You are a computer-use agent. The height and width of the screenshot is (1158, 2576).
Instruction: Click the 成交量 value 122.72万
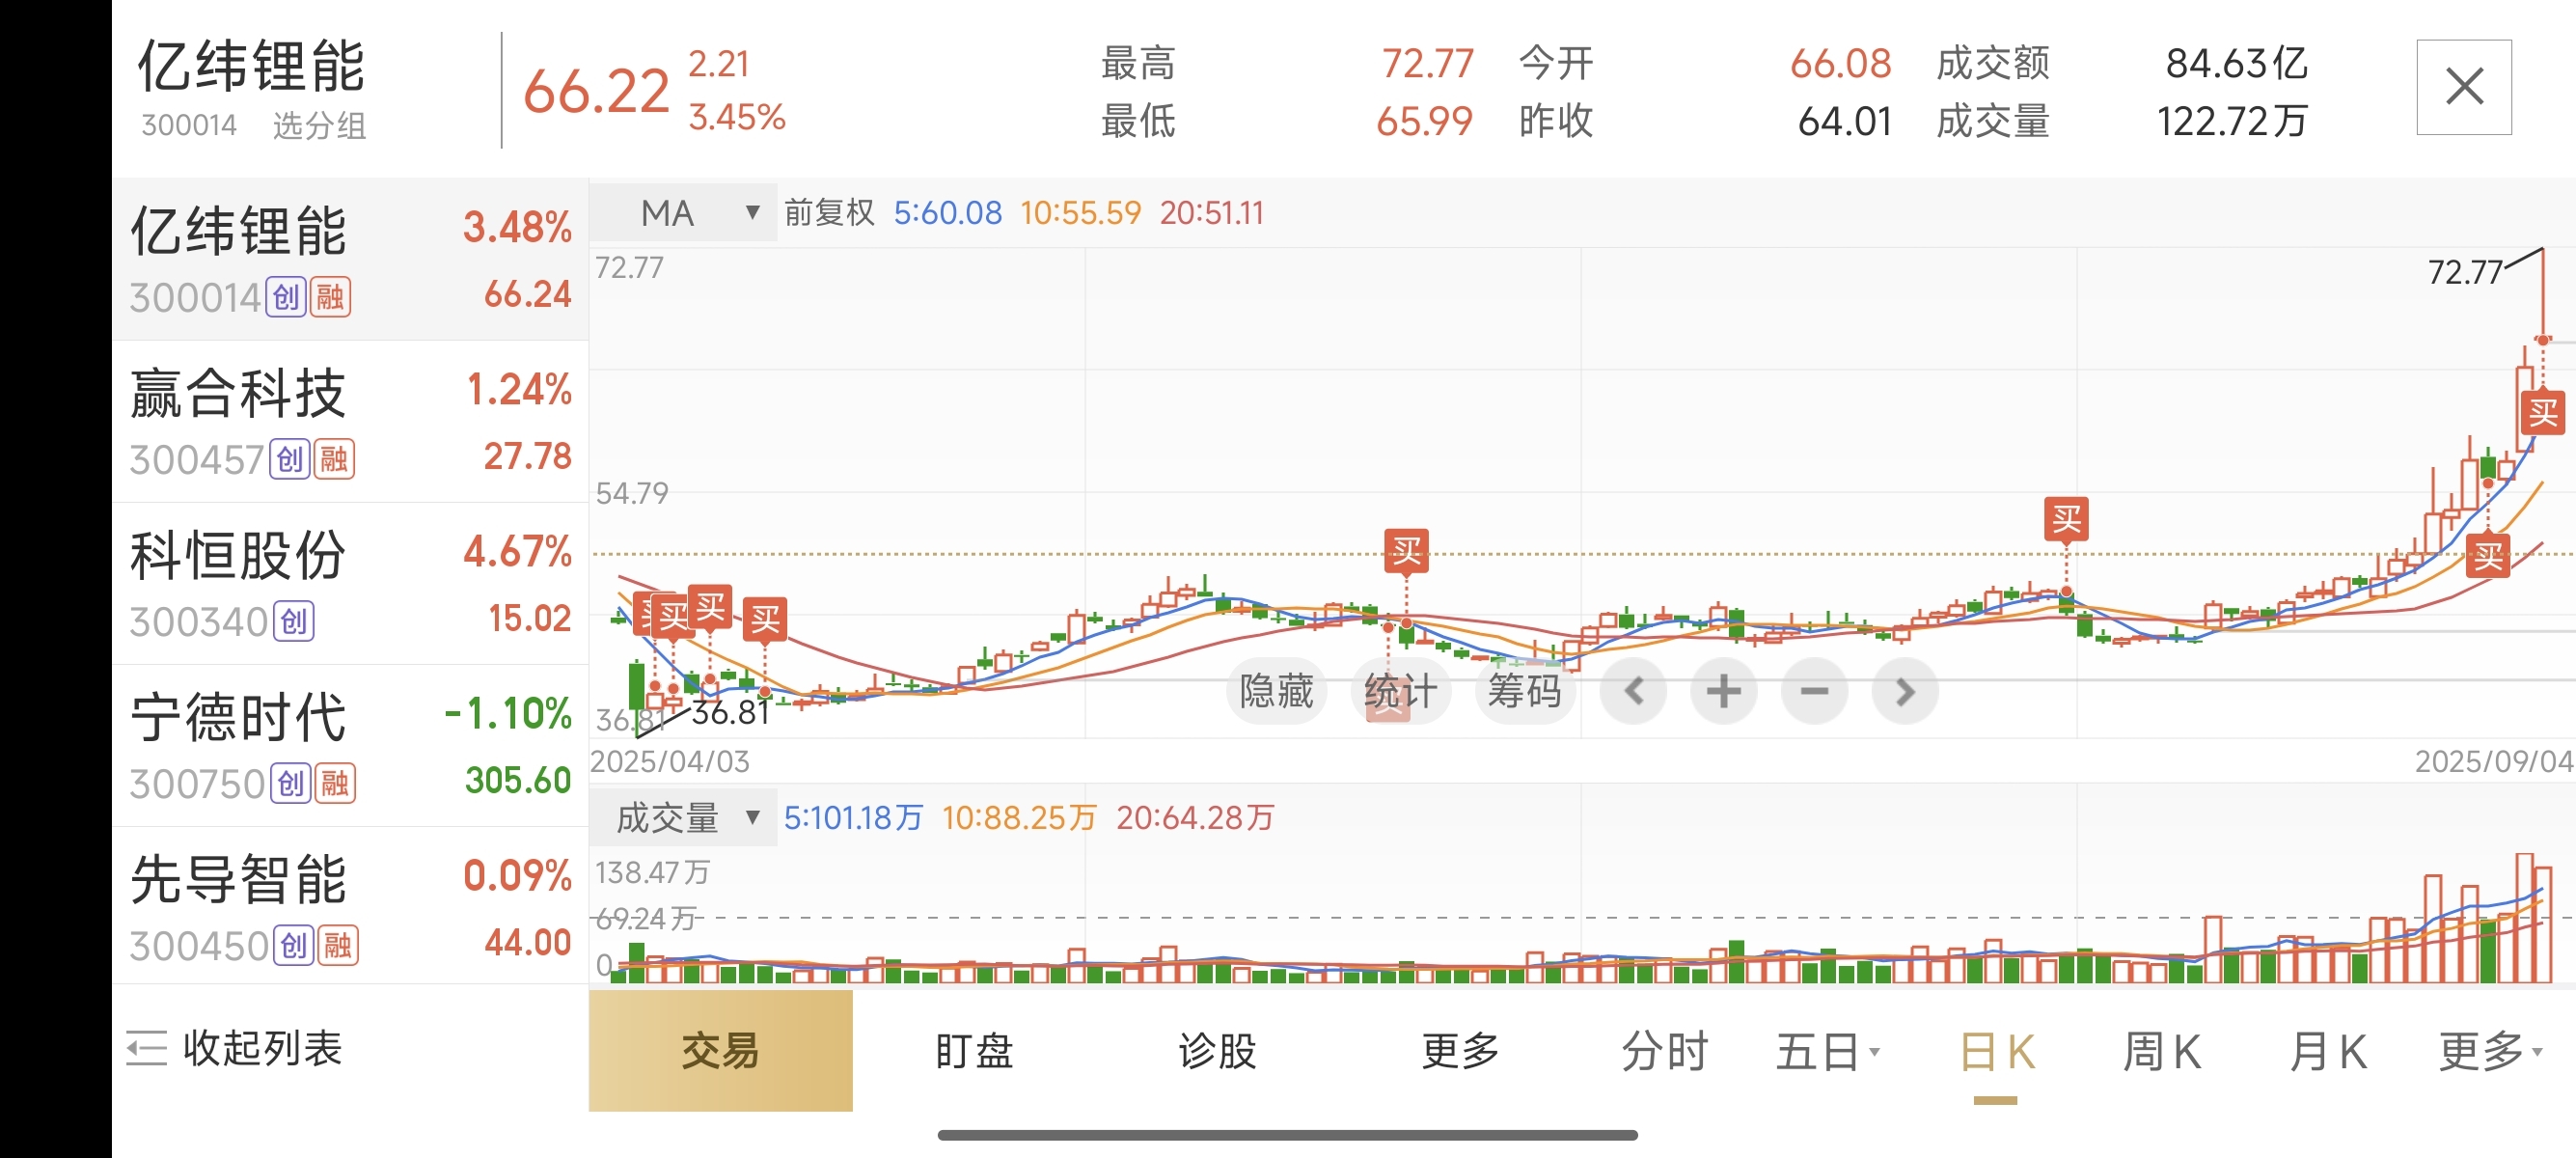point(2232,122)
